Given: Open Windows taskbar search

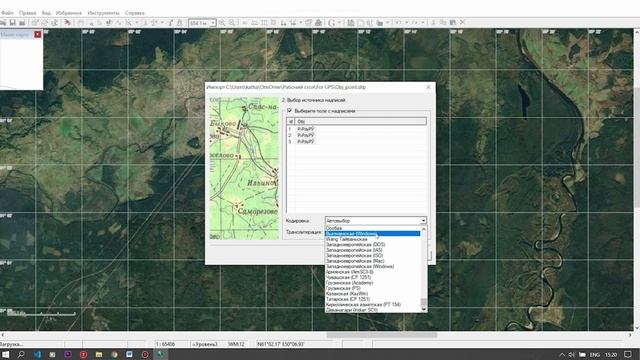Looking at the screenshot, I should pyautogui.click(x=21, y=355).
